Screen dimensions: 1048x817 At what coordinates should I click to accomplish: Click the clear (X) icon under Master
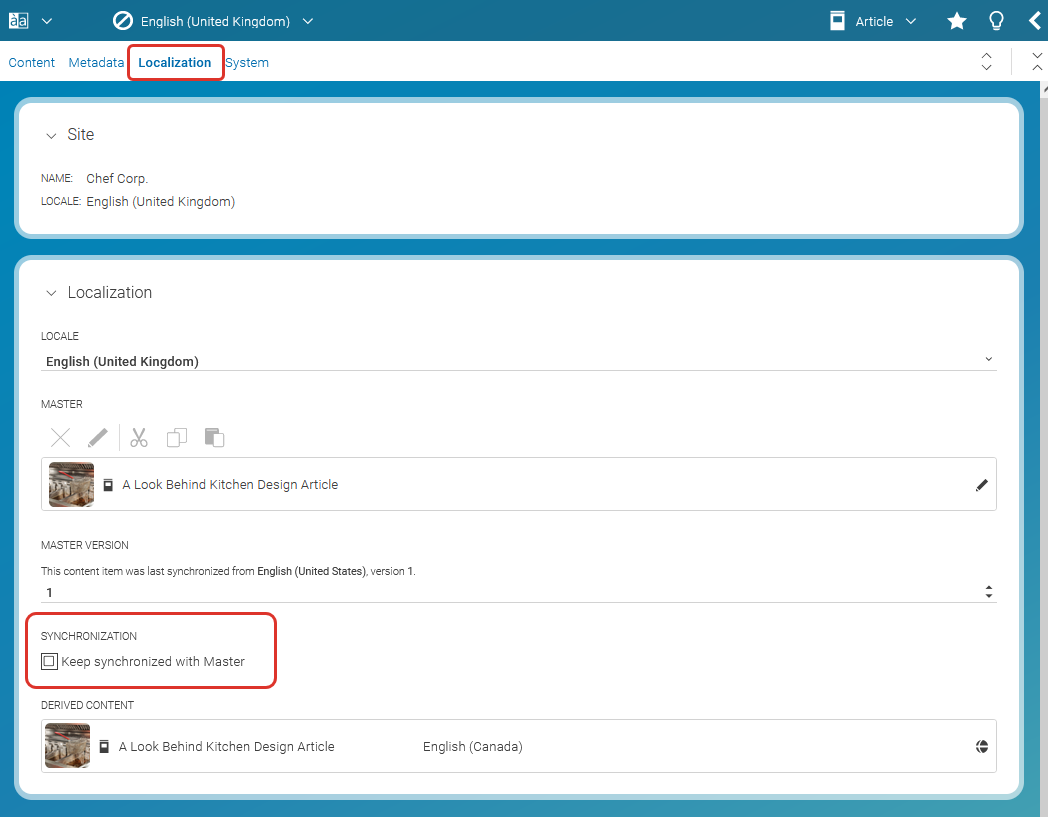point(60,437)
